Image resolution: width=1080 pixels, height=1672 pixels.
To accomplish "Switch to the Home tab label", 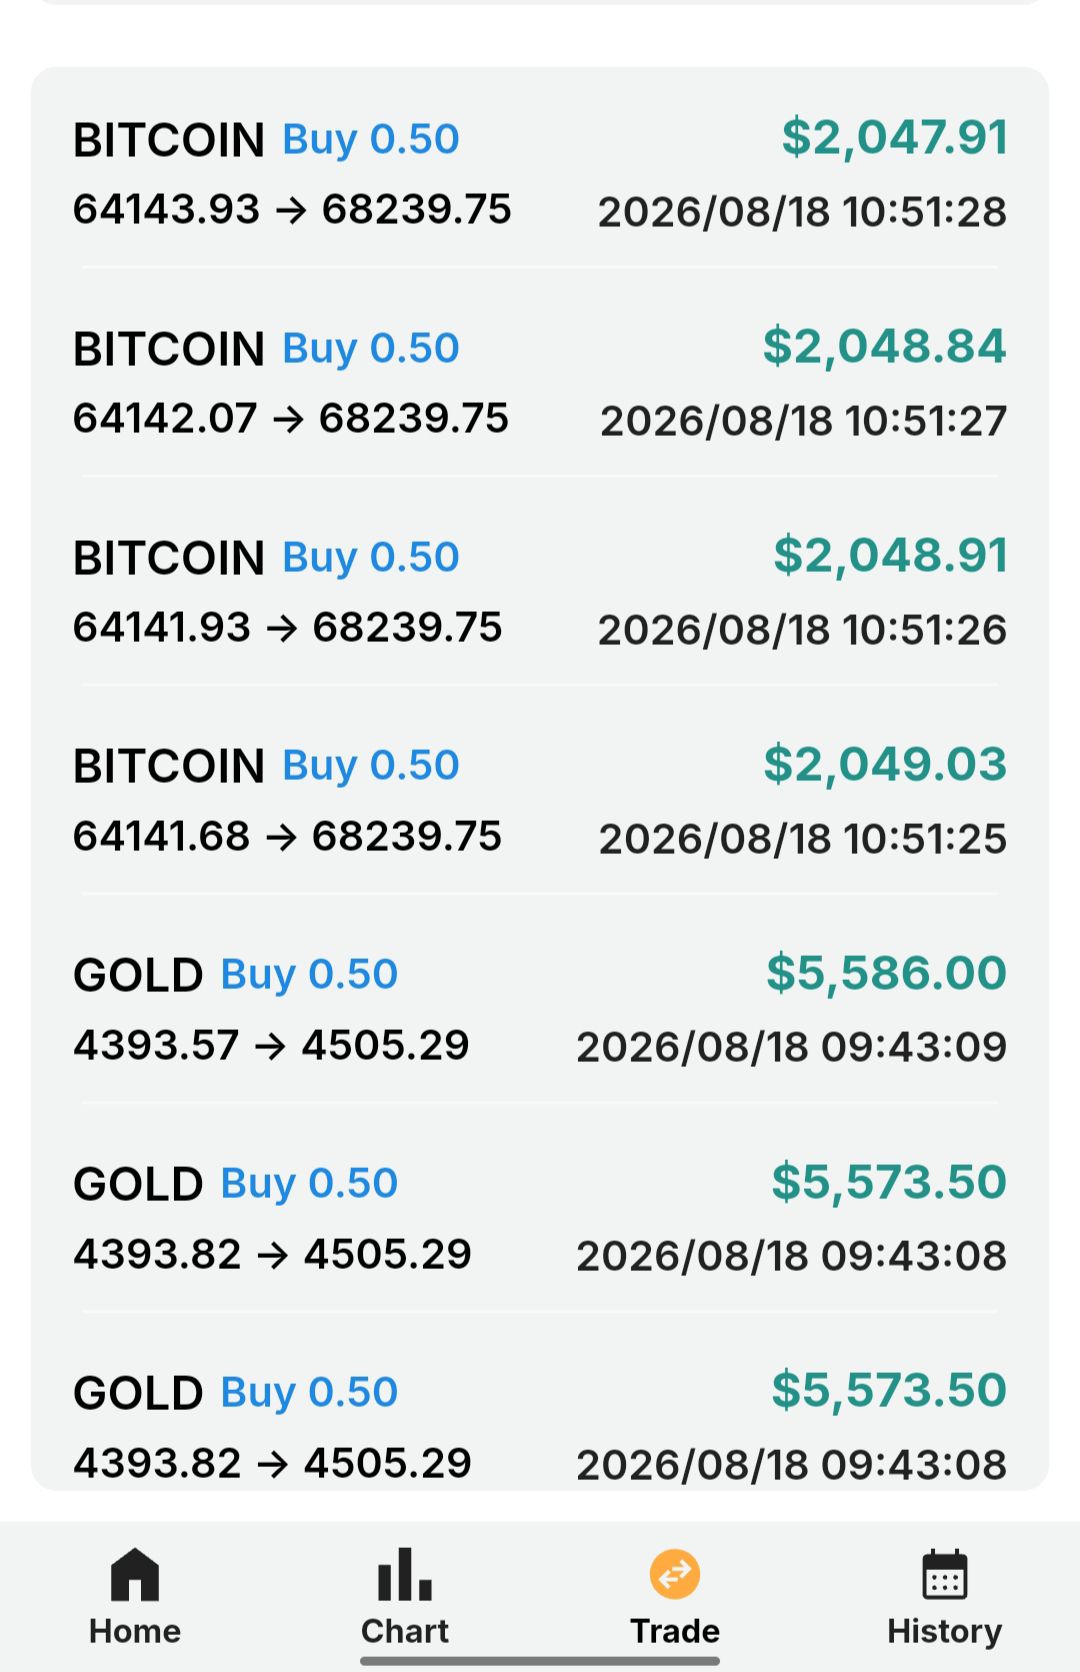I will tap(135, 1631).
